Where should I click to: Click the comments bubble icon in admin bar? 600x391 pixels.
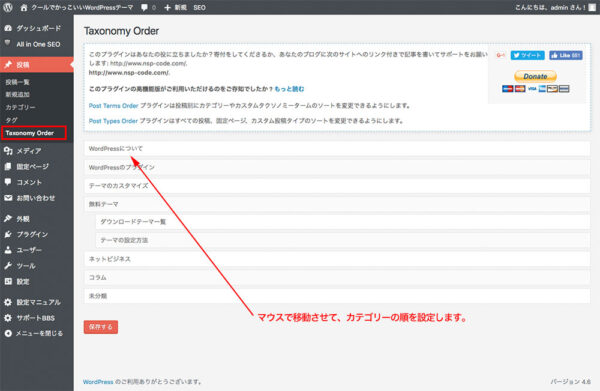(x=144, y=7)
